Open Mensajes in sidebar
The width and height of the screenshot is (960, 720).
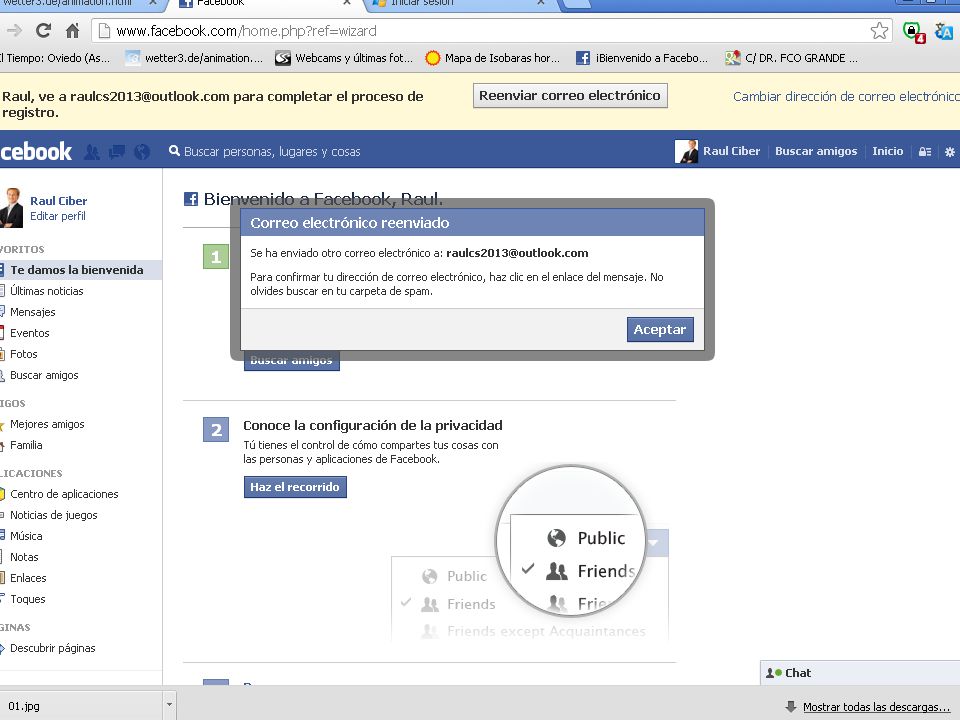point(32,312)
